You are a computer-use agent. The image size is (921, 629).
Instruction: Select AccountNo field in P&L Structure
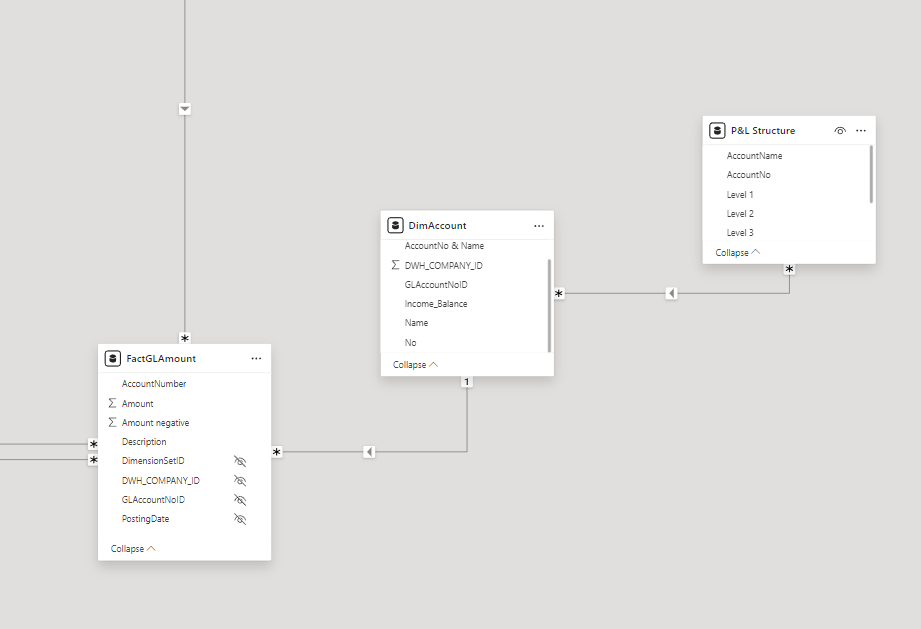tap(748, 174)
